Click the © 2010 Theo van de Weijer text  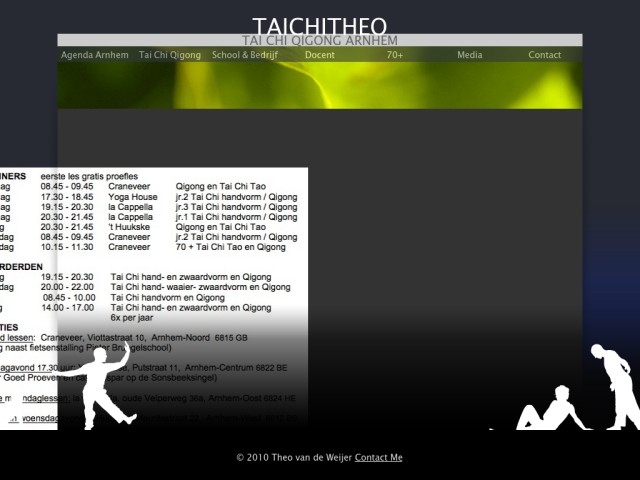(x=294, y=457)
